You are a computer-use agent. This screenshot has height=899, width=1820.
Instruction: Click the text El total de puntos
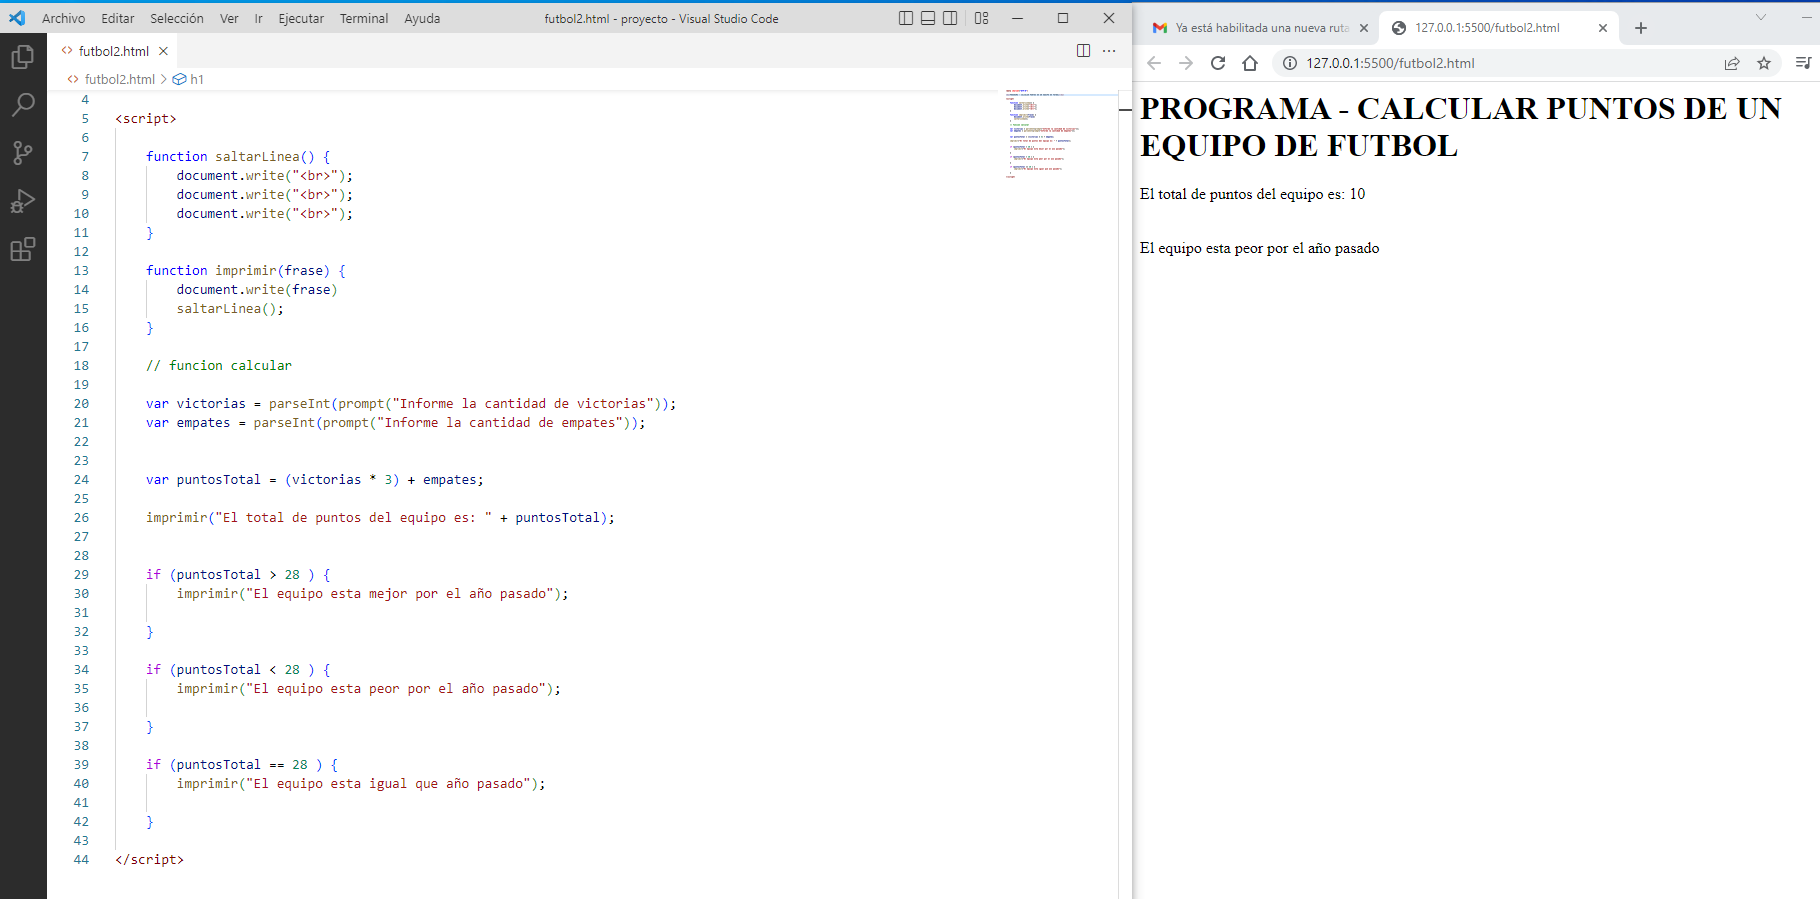[1252, 194]
